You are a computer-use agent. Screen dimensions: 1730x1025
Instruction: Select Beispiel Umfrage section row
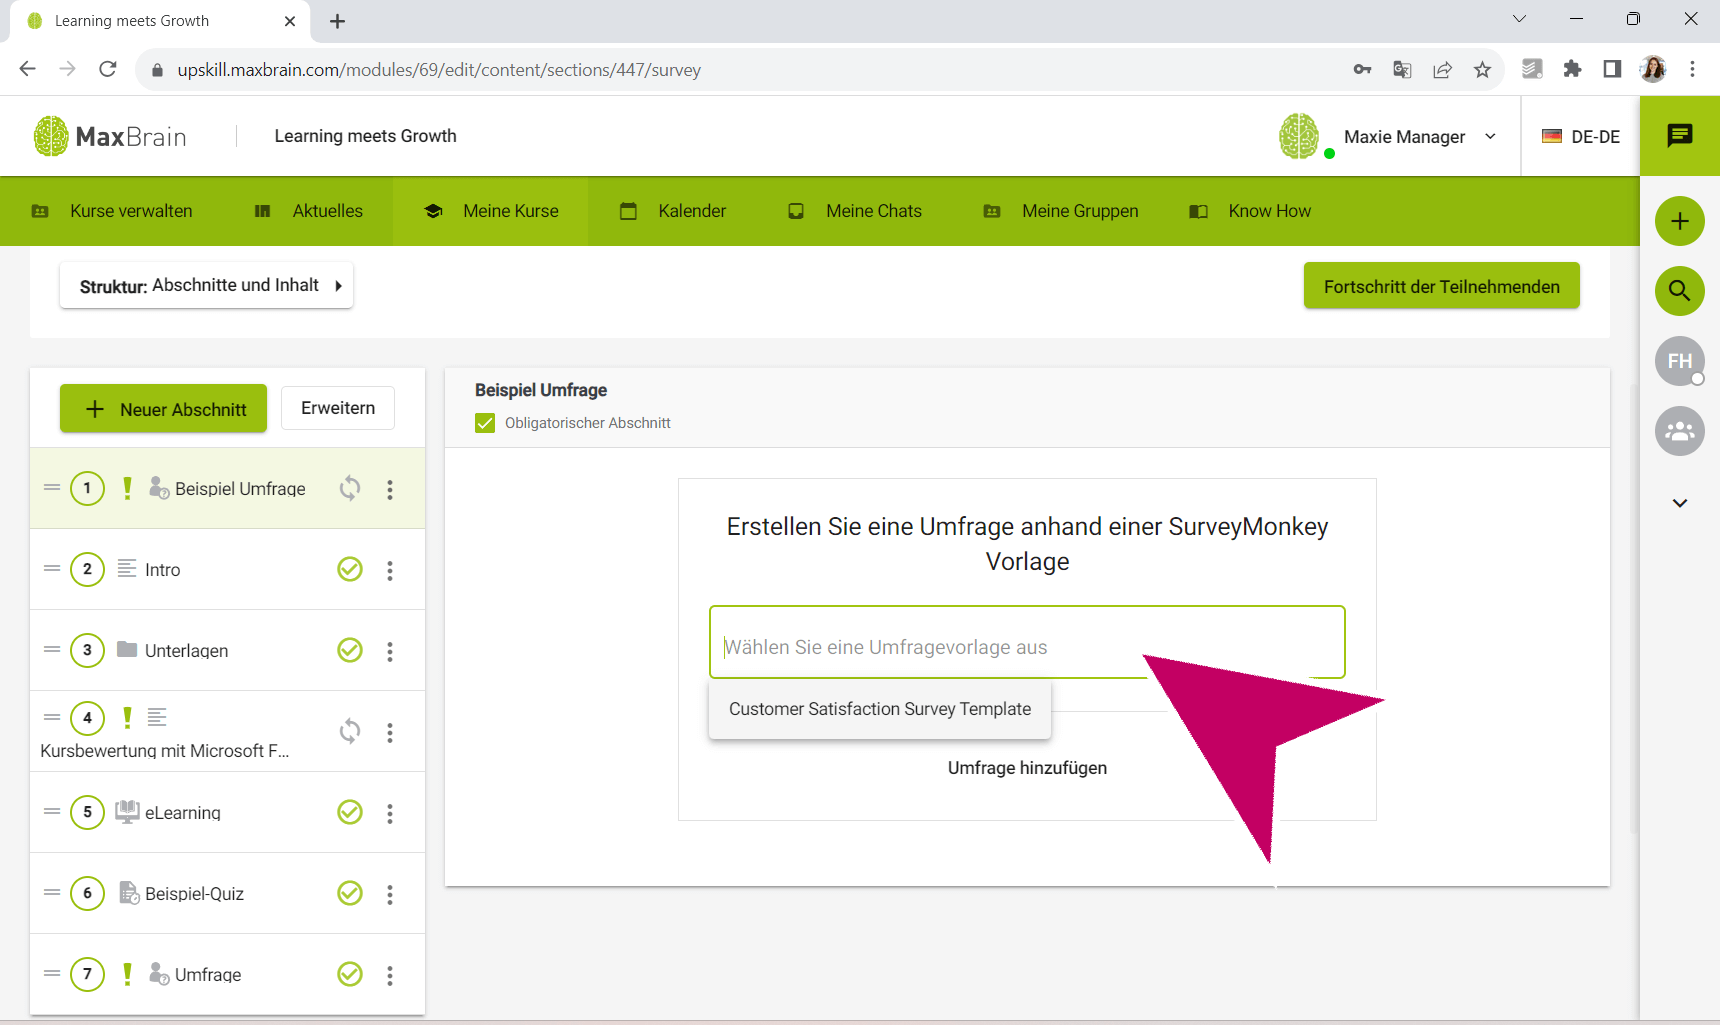point(228,488)
